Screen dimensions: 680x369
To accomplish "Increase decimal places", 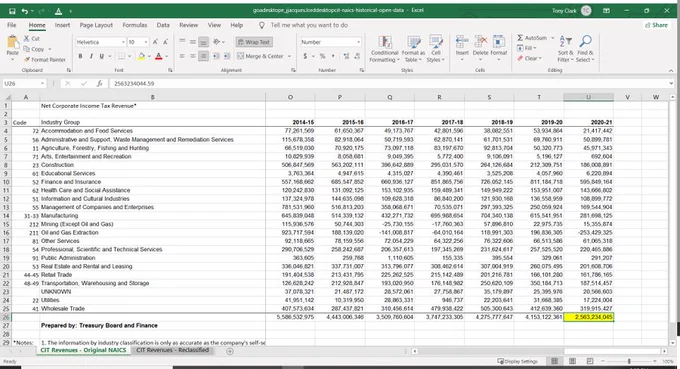I will click(346, 56).
